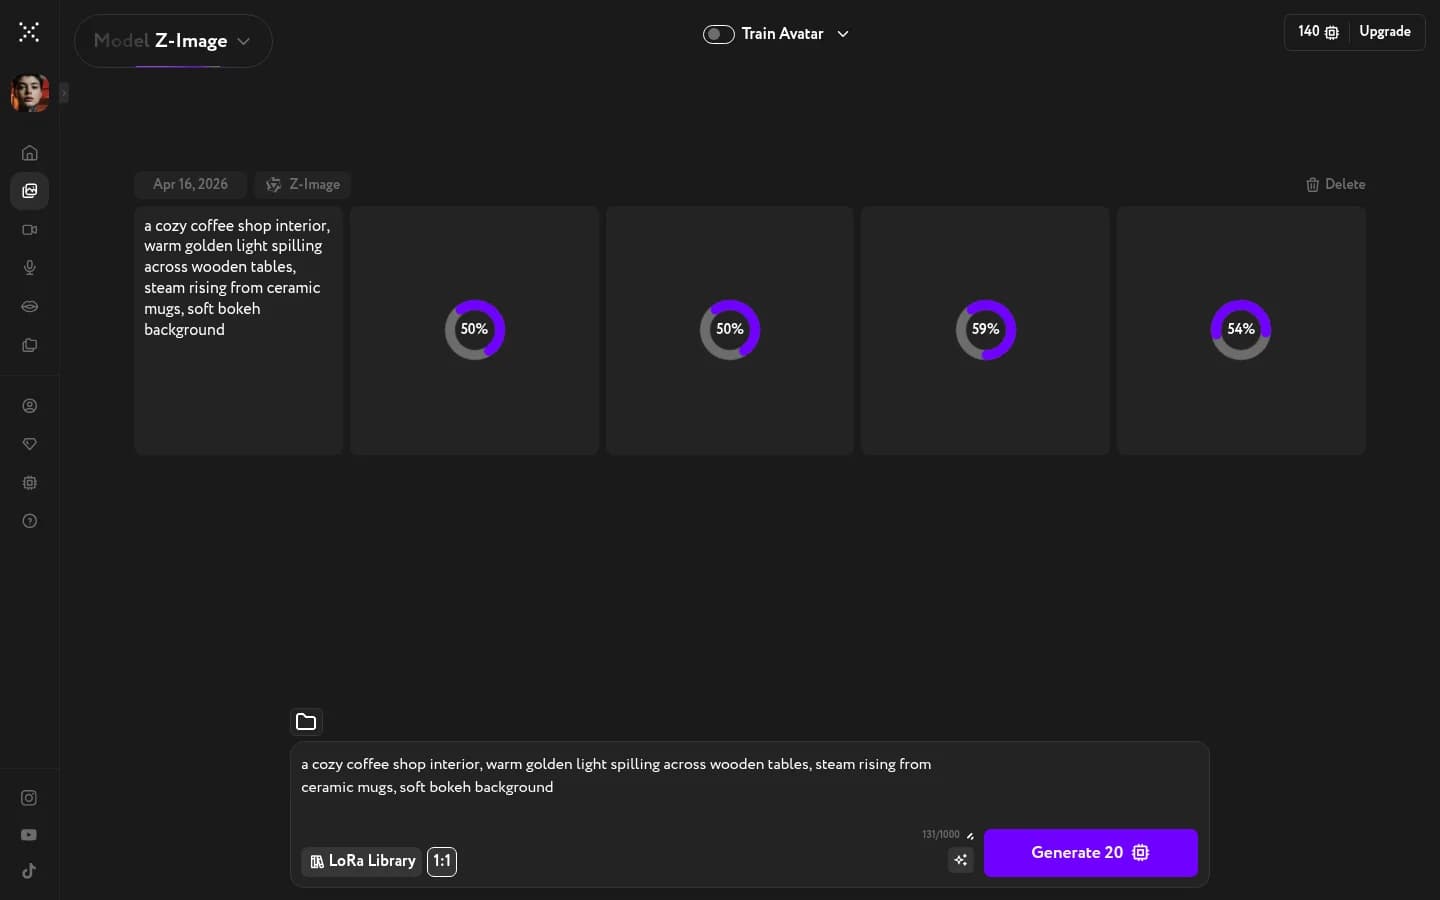Open the LoRa Library
This screenshot has width=1440, height=900.
tap(361, 861)
